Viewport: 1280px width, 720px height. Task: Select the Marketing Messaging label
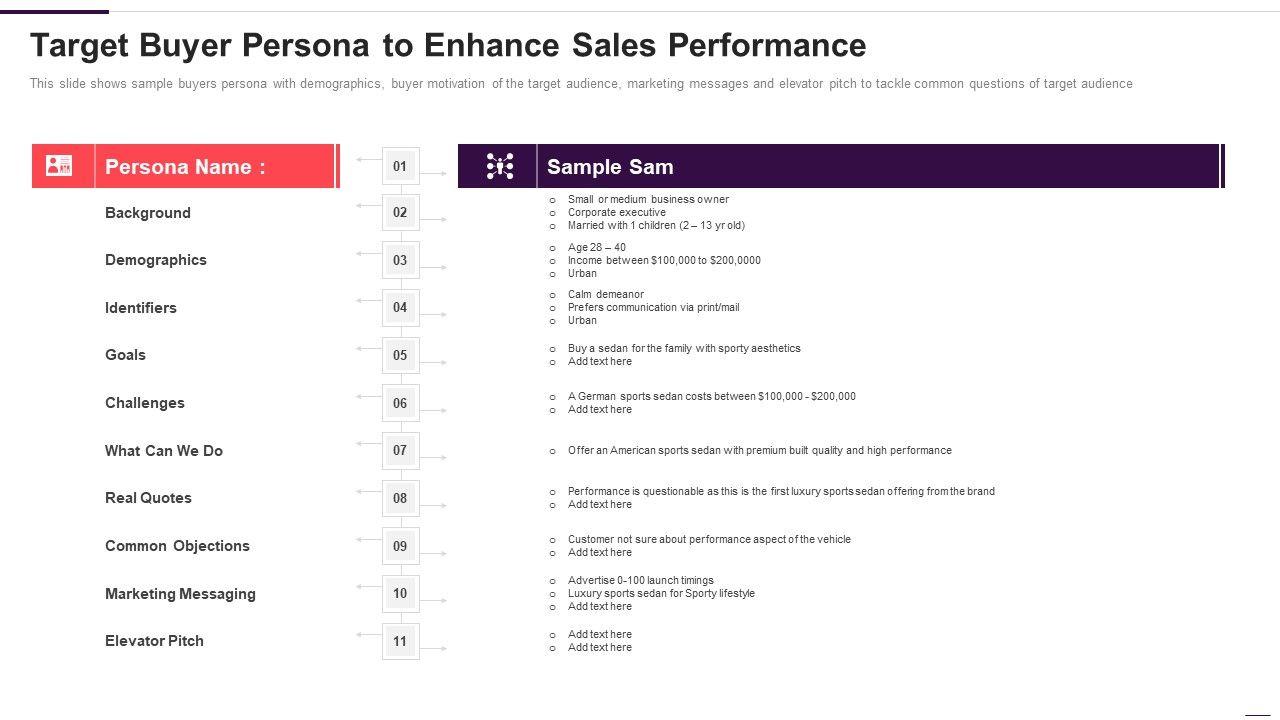tap(180, 594)
